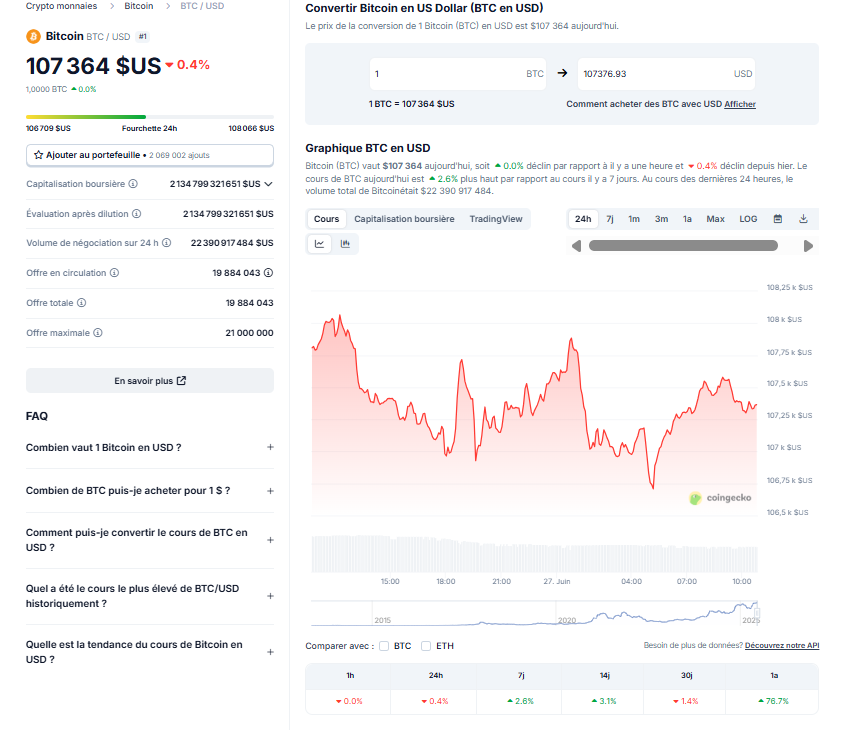
Task: Toggle the ETH compare checkbox
Action: pyautogui.click(x=426, y=646)
